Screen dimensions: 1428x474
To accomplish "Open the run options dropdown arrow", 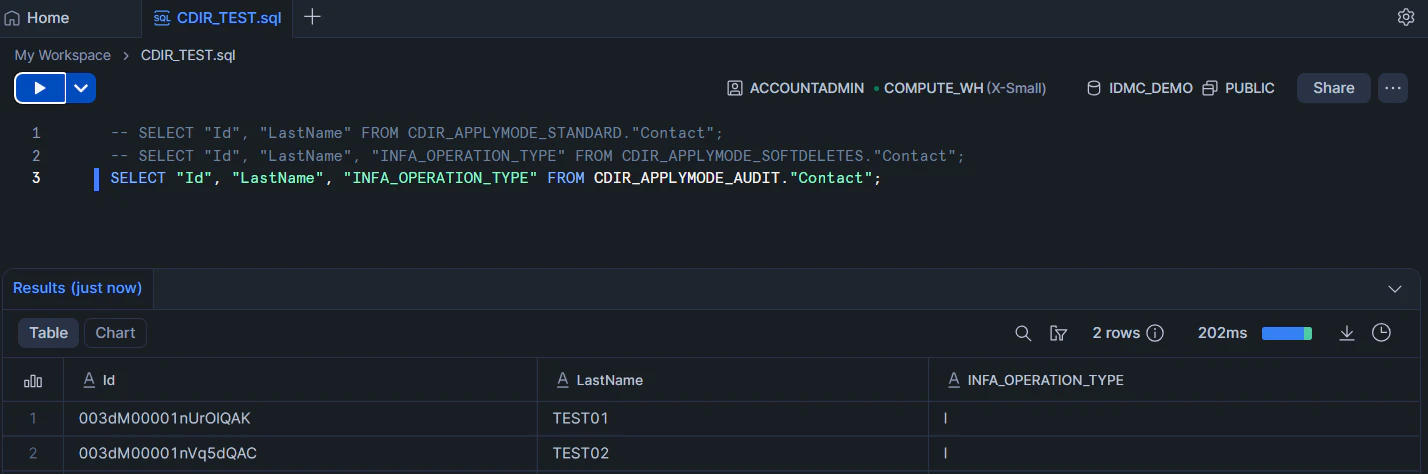I will (x=81, y=88).
